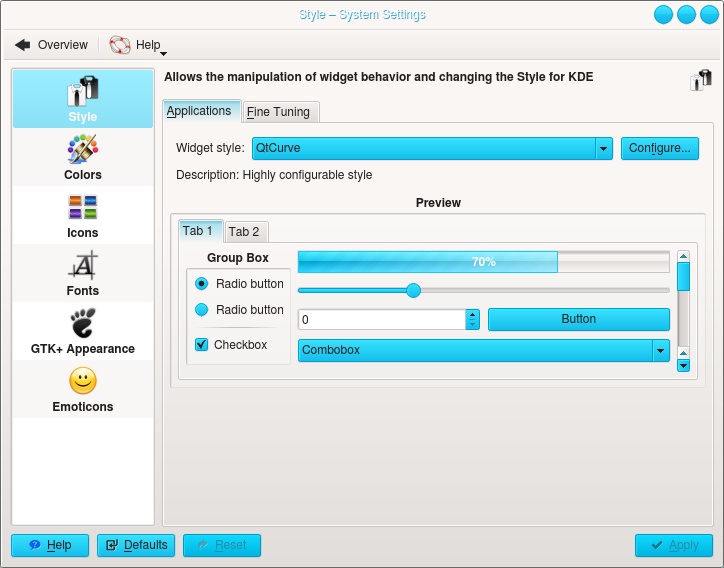Click the preview scrollbar top up arrow
This screenshot has height=568, width=724.
tap(683, 256)
